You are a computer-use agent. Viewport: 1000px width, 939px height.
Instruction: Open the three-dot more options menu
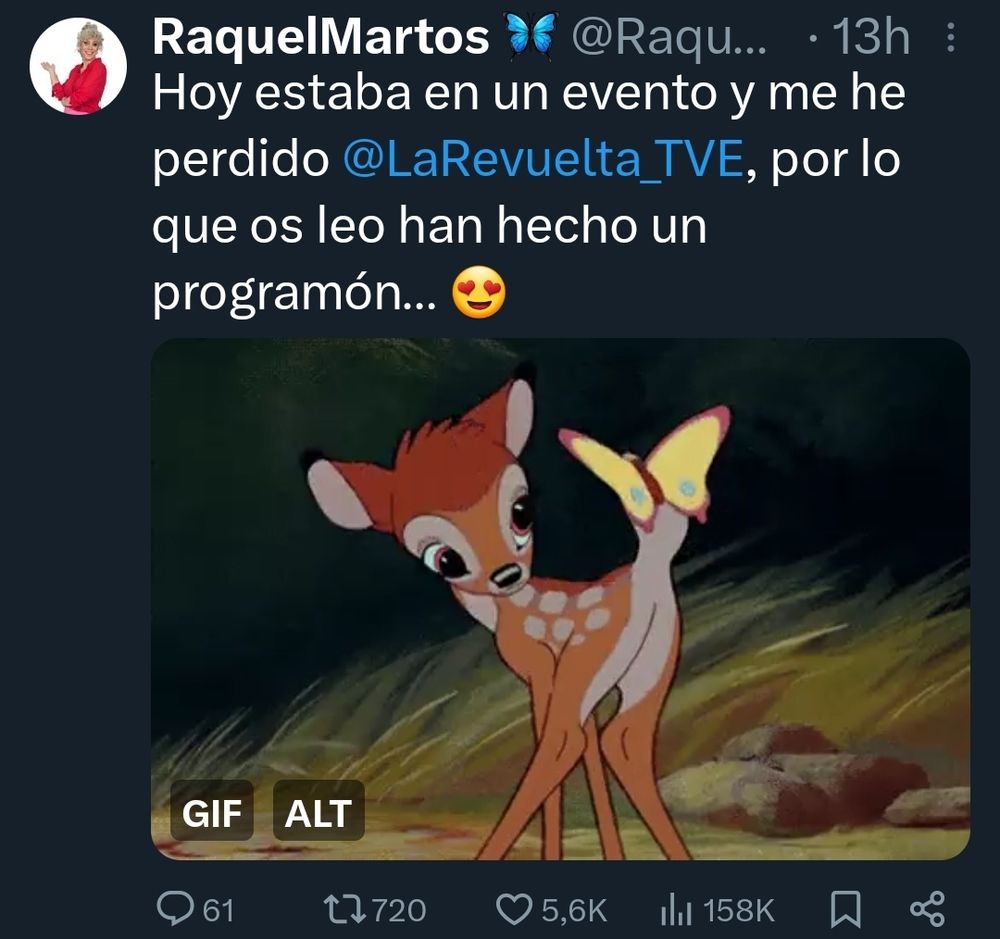pyautogui.click(x=950, y=37)
